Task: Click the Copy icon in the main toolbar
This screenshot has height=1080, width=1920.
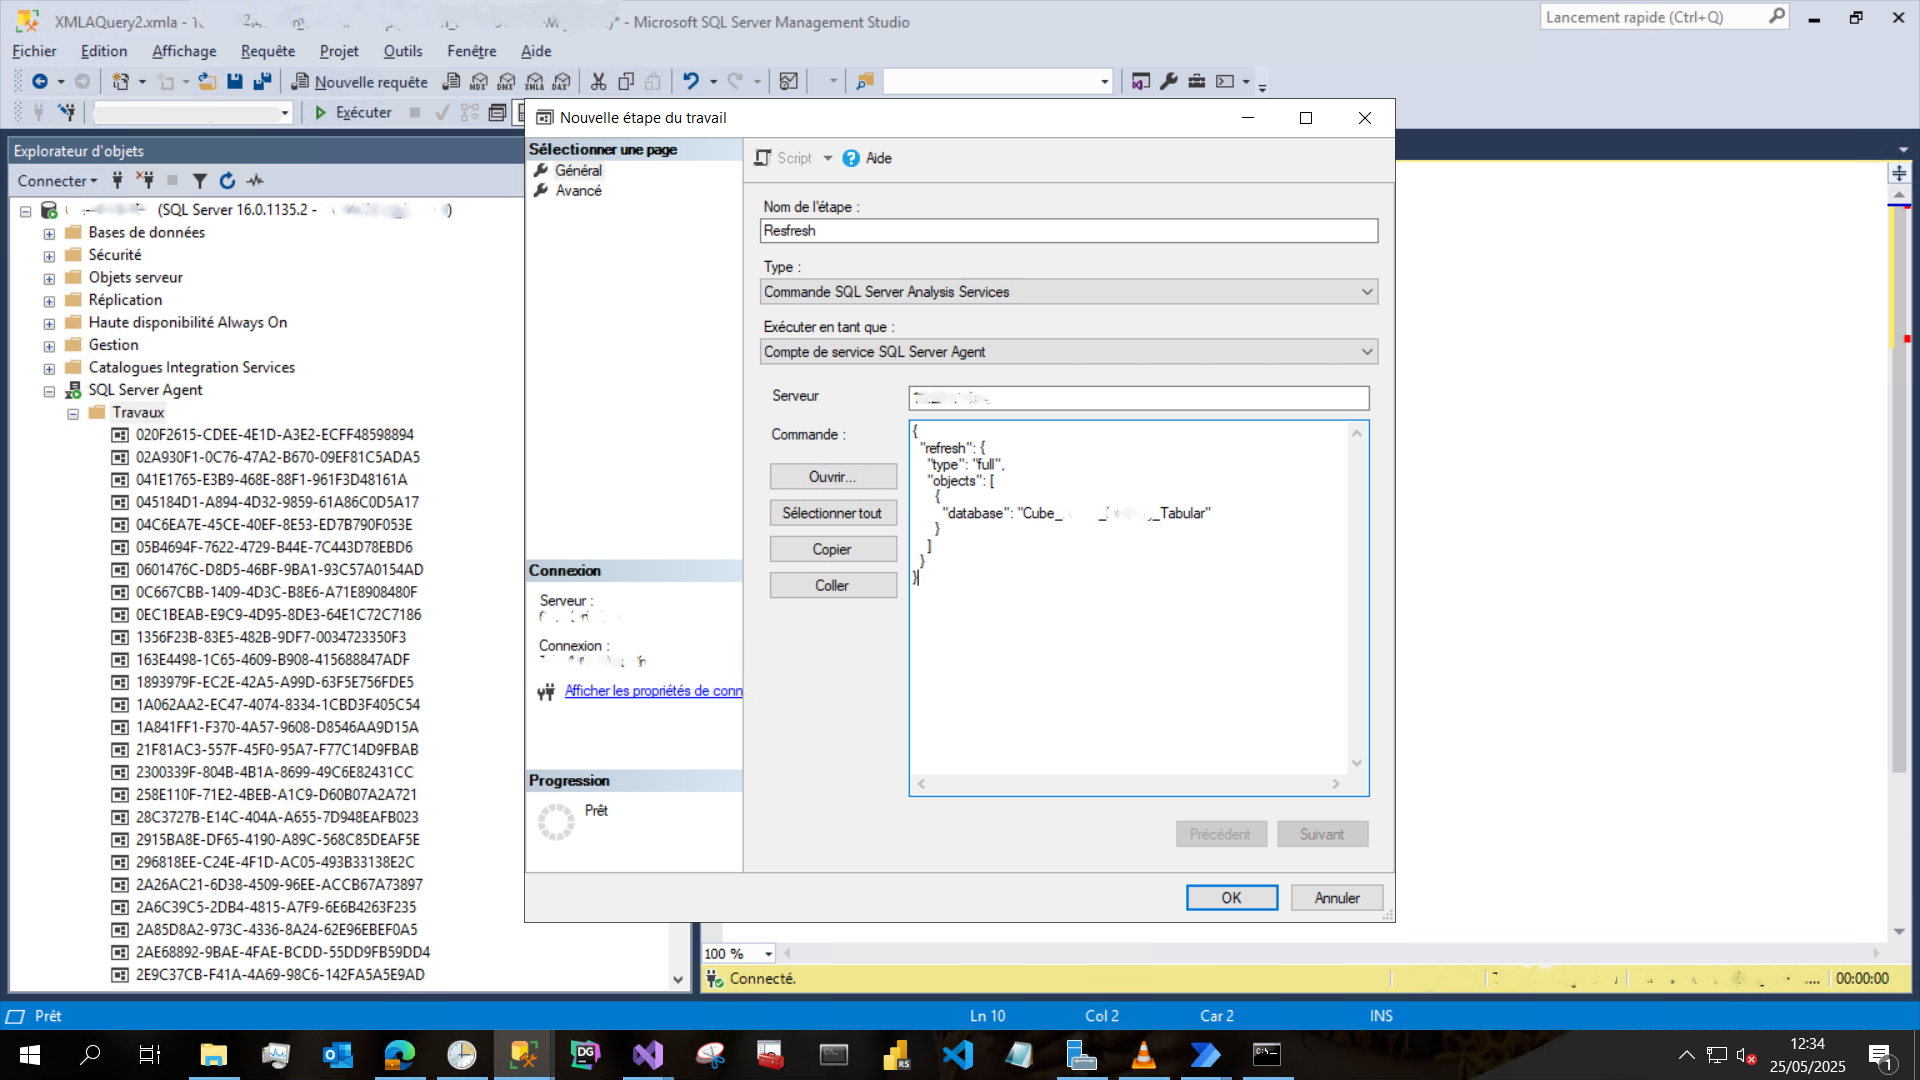Action: (x=626, y=82)
